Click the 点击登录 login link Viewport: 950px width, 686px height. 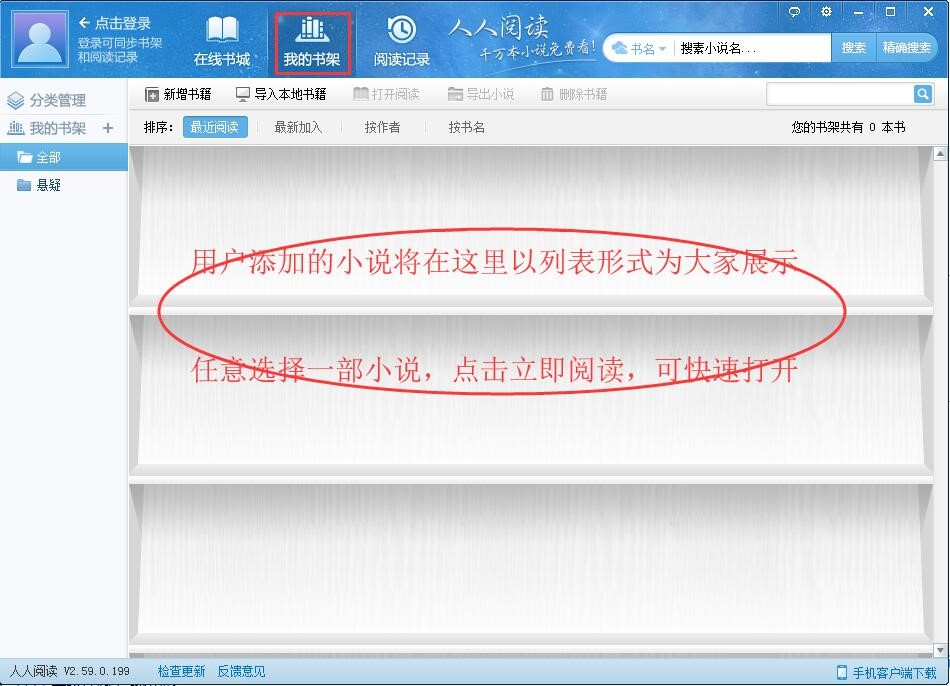coord(115,23)
